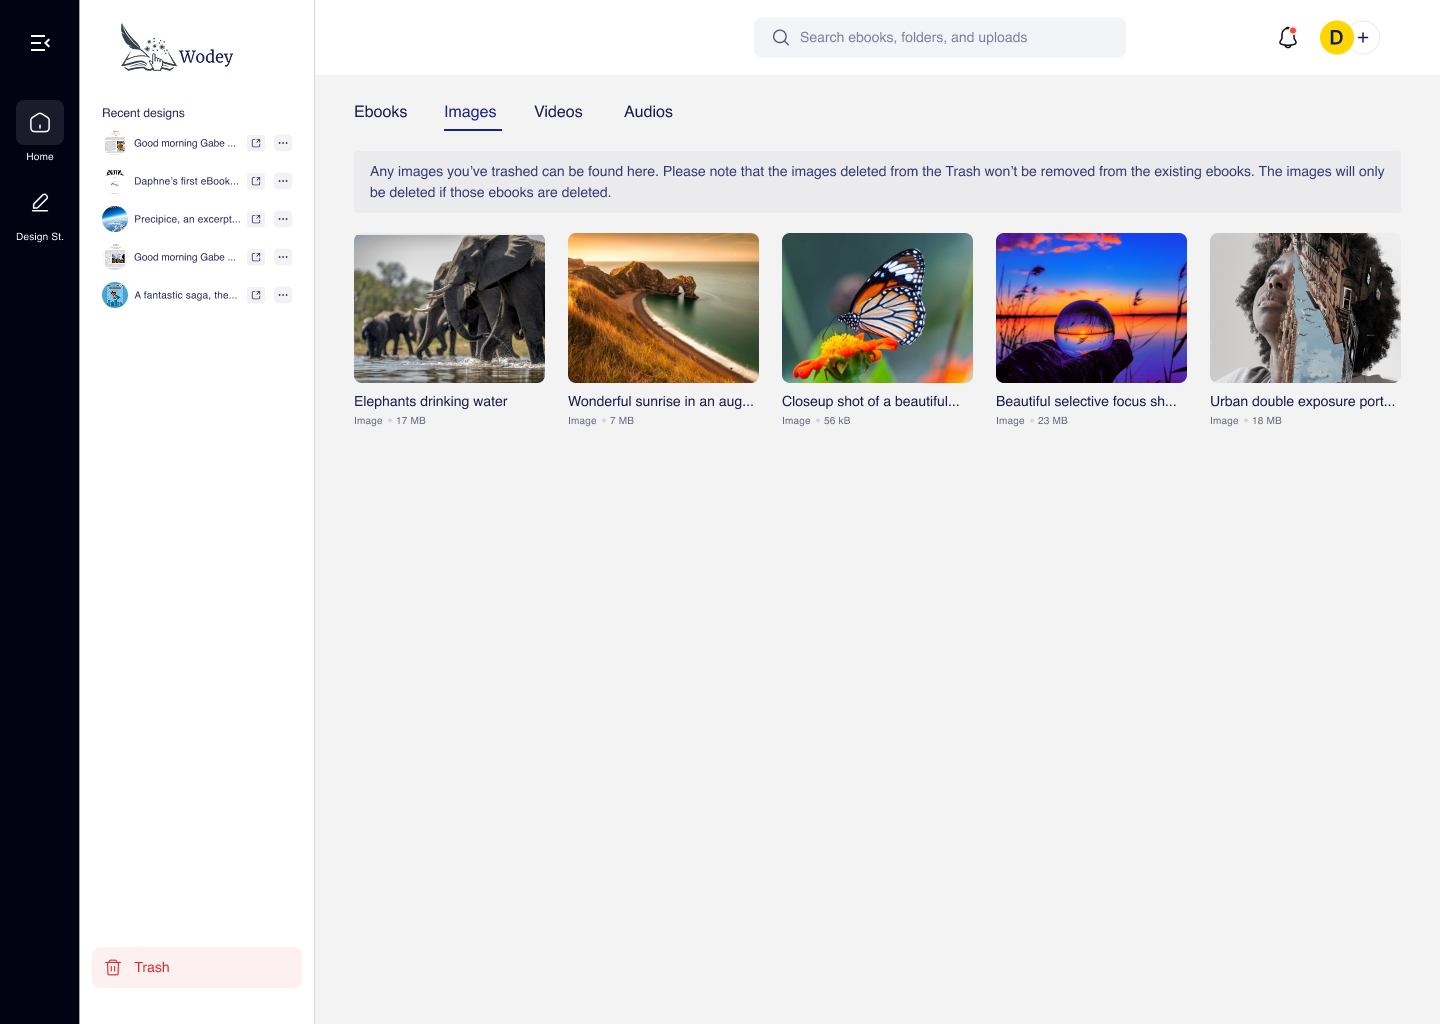Open the Home section
This screenshot has width=1440, height=1024.
(x=40, y=123)
